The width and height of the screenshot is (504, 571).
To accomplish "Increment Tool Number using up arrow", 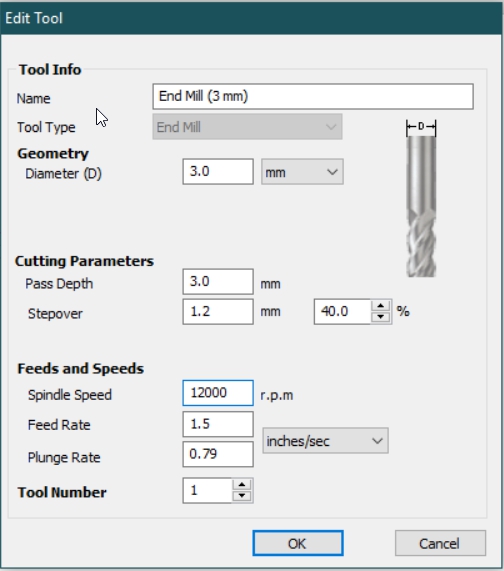I will (x=242, y=485).
